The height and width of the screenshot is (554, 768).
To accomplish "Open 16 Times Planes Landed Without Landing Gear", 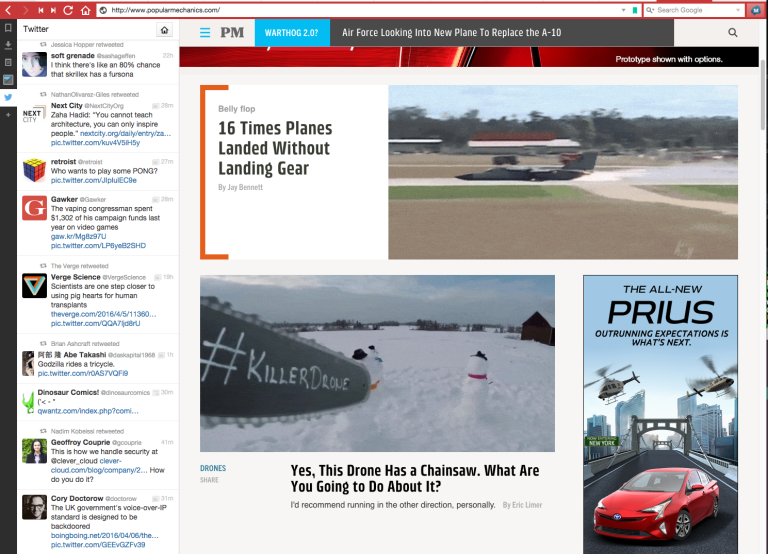I will (275, 148).
